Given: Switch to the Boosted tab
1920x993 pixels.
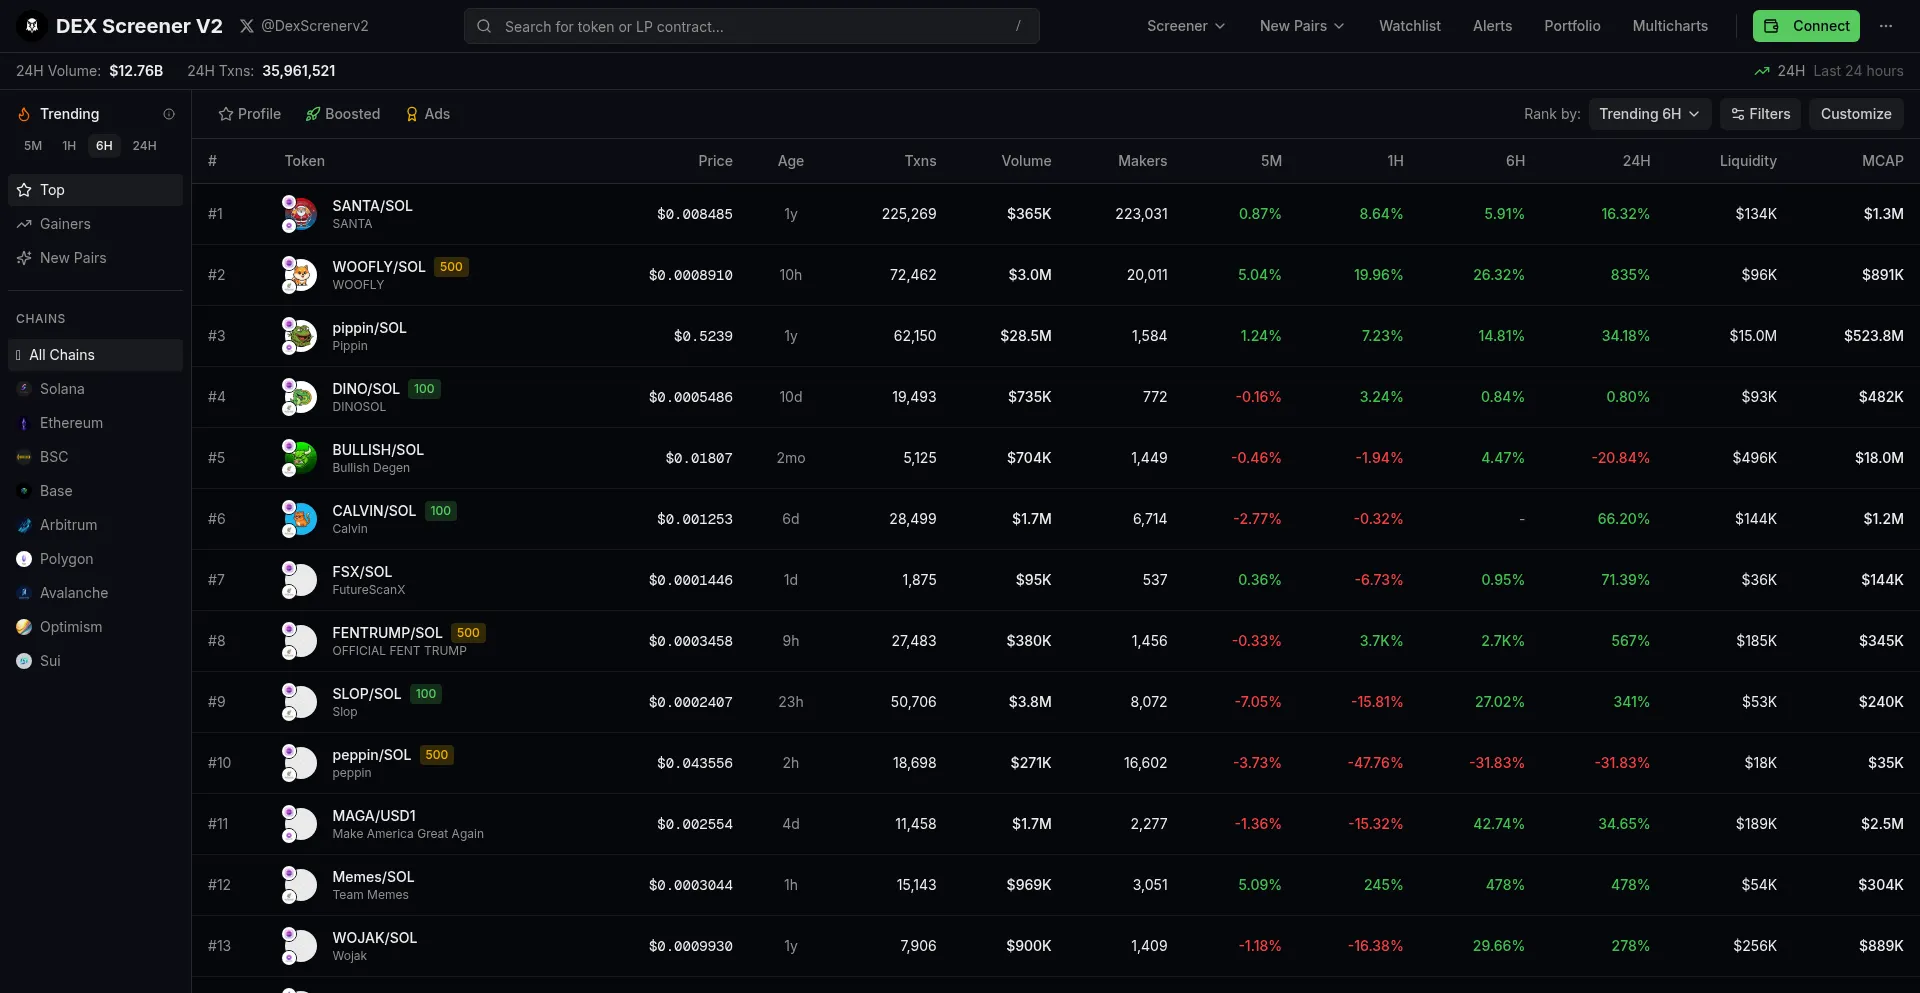Looking at the screenshot, I should pos(343,114).
